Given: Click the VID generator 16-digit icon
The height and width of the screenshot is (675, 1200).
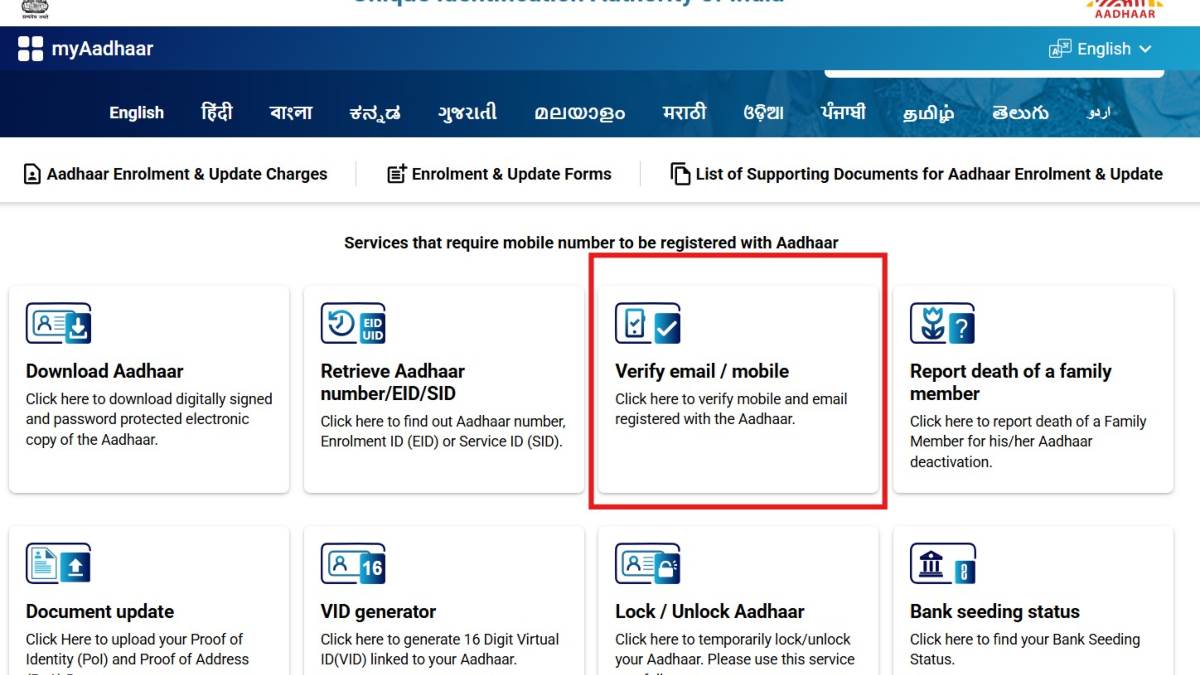Looking at the screenshot, I should click(352, 563).
